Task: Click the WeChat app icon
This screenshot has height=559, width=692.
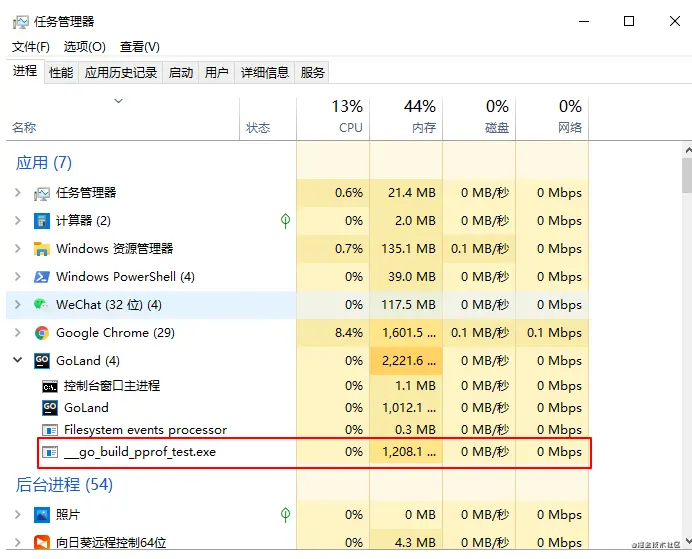Action: (x=41, y=304)
